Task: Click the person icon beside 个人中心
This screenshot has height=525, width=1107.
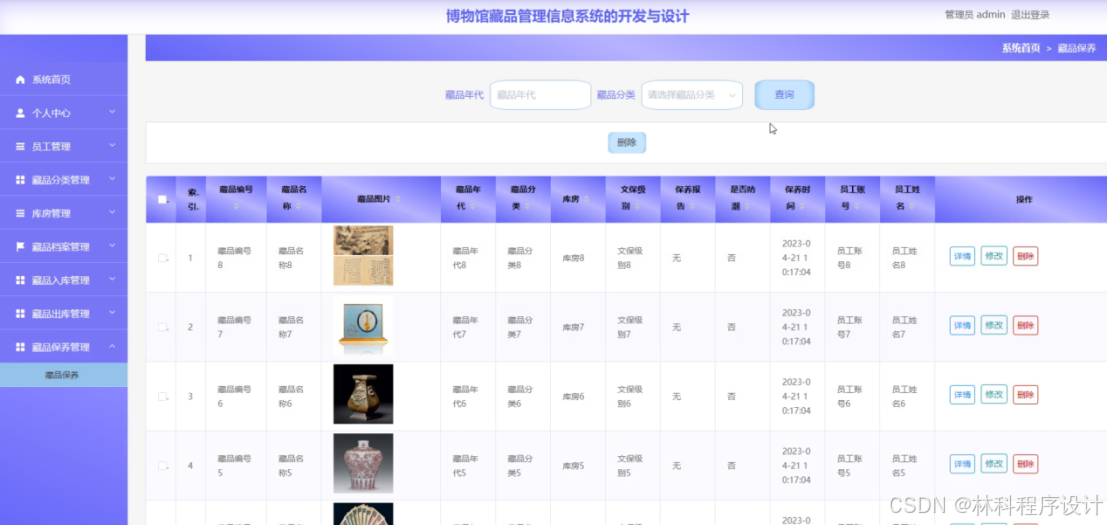Action: pyautogui.click(x=20, y=113)
